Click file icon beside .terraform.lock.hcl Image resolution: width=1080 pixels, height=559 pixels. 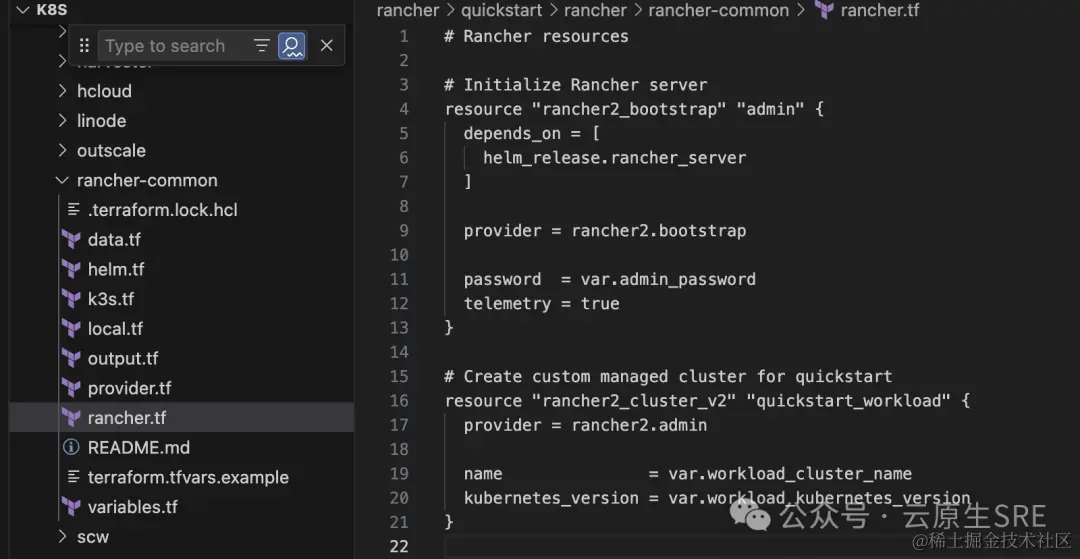73,210
